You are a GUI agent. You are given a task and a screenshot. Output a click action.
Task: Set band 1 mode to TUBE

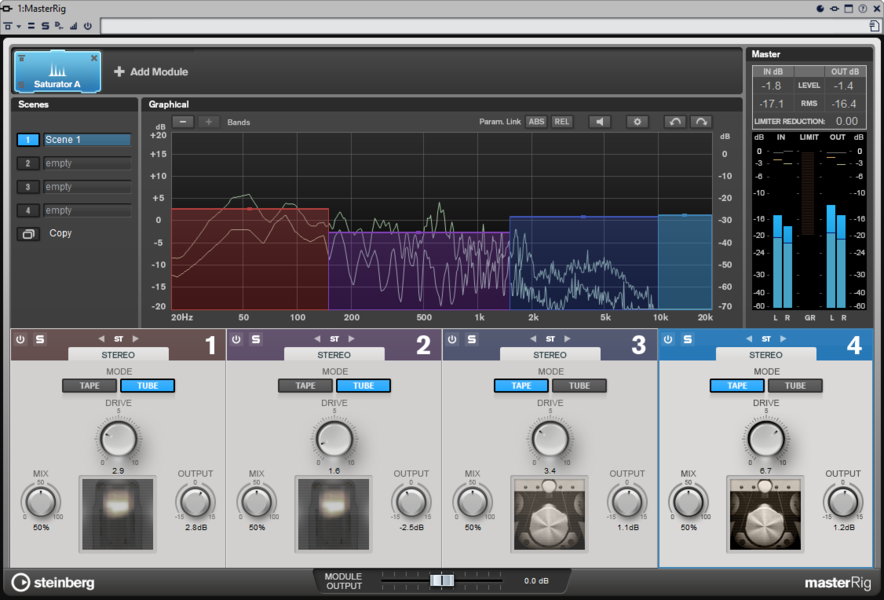(x=148, y=386)
